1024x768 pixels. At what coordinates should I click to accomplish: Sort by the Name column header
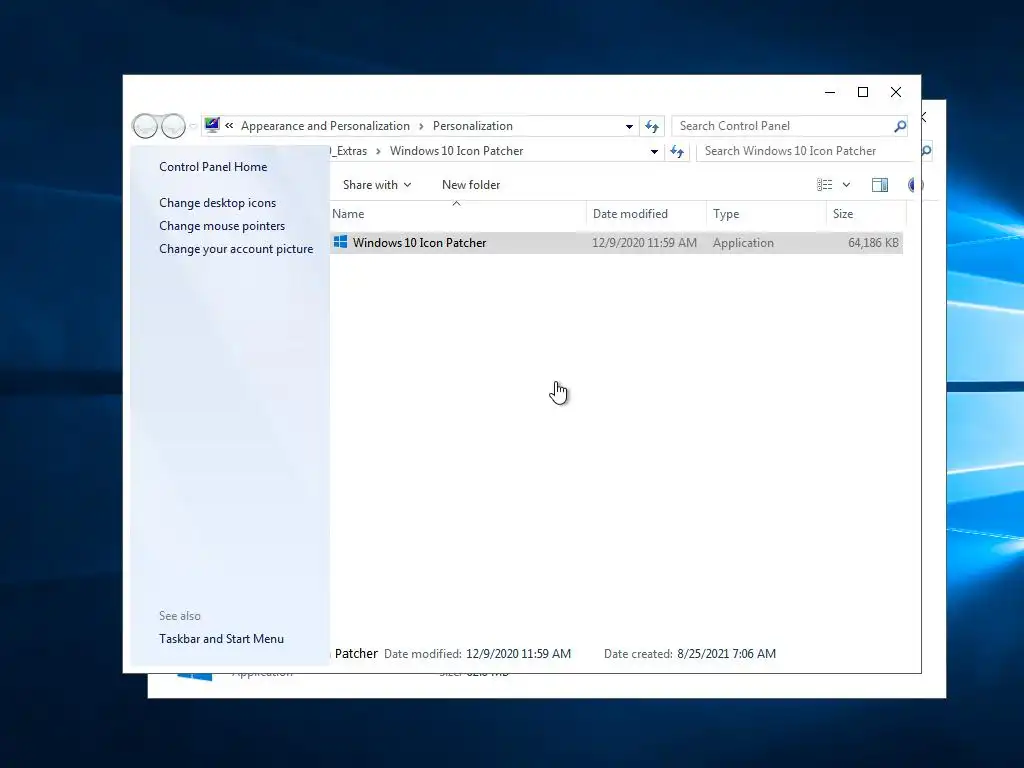point(458,214)
